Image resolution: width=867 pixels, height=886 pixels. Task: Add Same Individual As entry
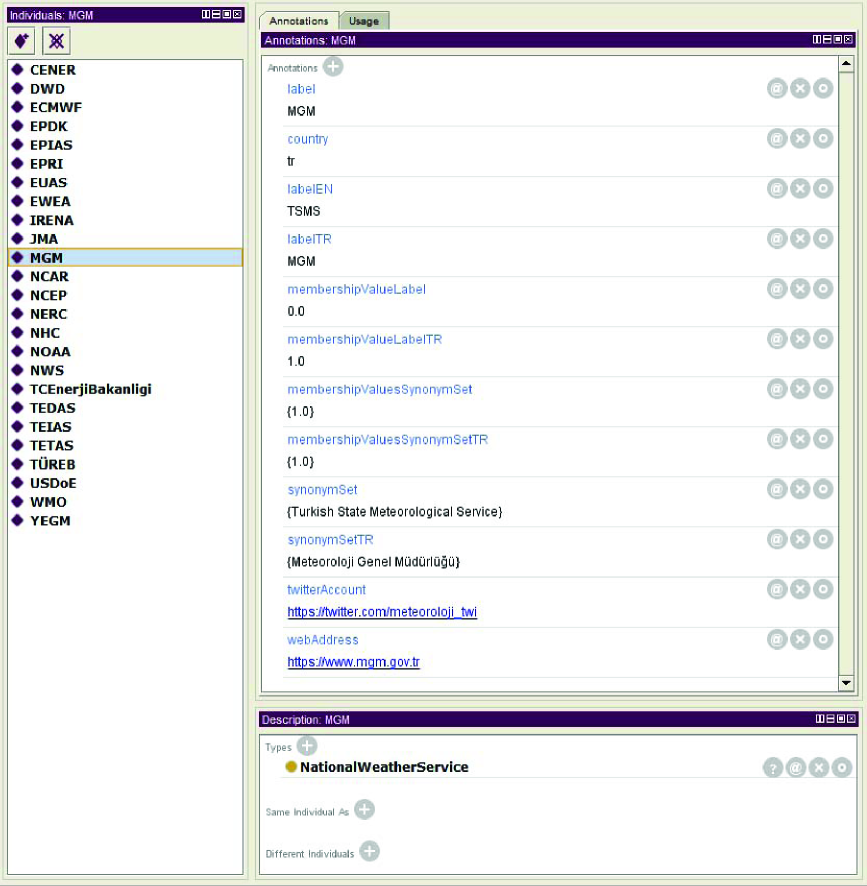pos(364,810)
